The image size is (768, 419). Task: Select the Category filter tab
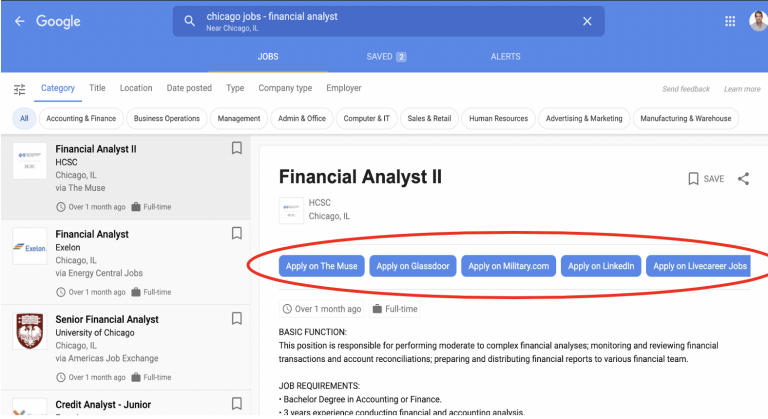point(58,88)
